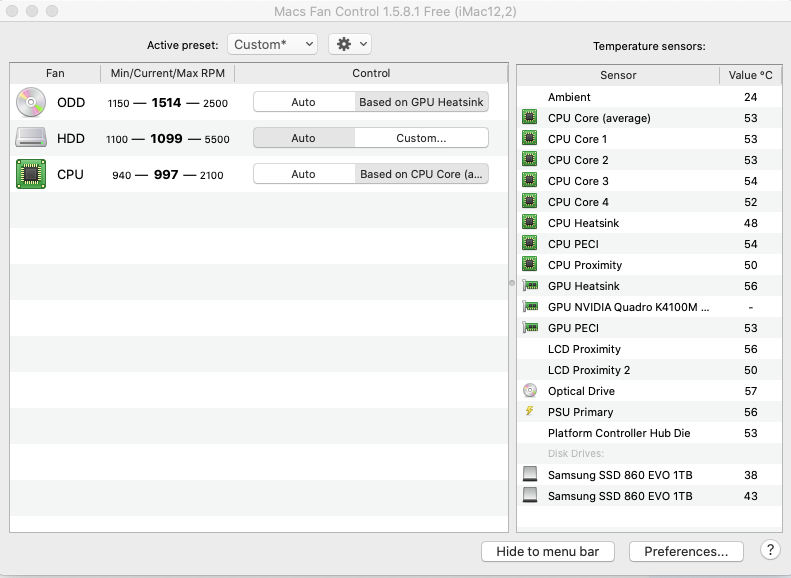Viewport: 791px width, 578px height.
Task: Open Preferences... dialog
Action: tap(686, 551)
